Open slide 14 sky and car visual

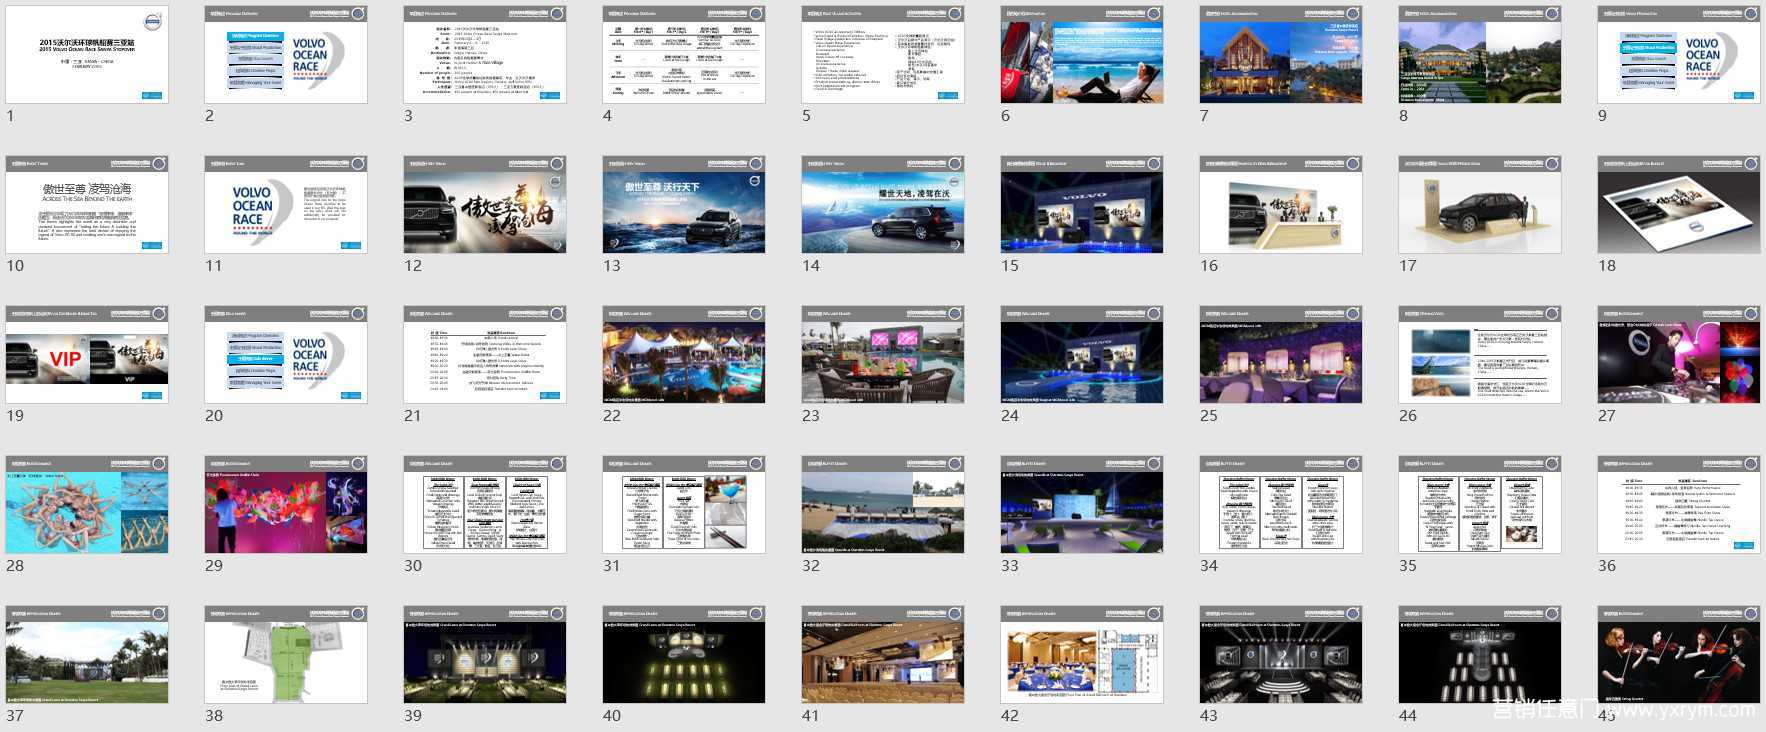pyautogui.click(x=883, y=204)
